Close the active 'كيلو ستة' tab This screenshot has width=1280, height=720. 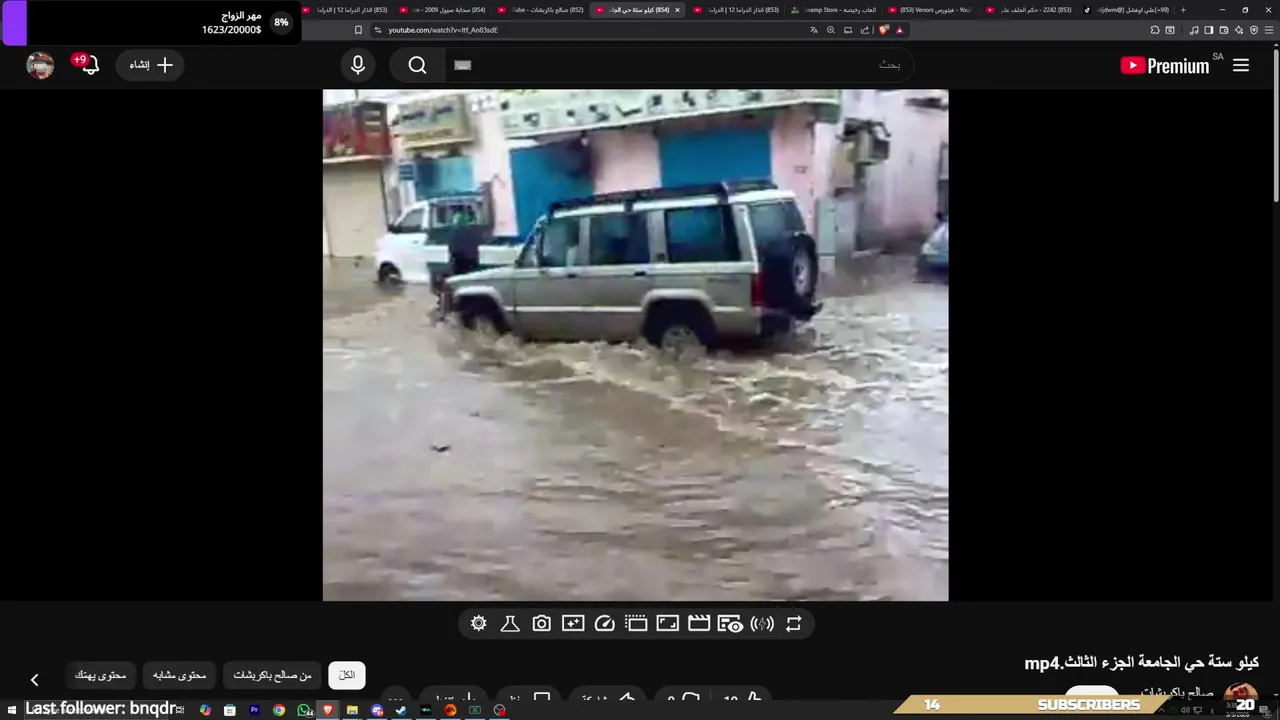(677, 10)
